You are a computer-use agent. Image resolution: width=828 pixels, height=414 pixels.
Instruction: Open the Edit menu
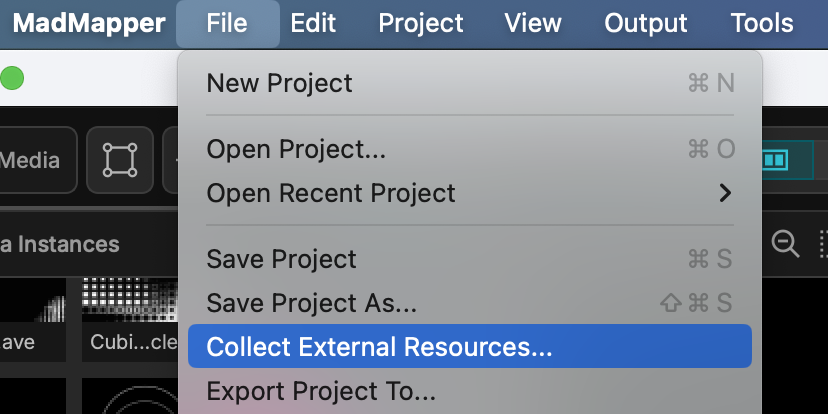pyautogui.click(x=313, y=23)
